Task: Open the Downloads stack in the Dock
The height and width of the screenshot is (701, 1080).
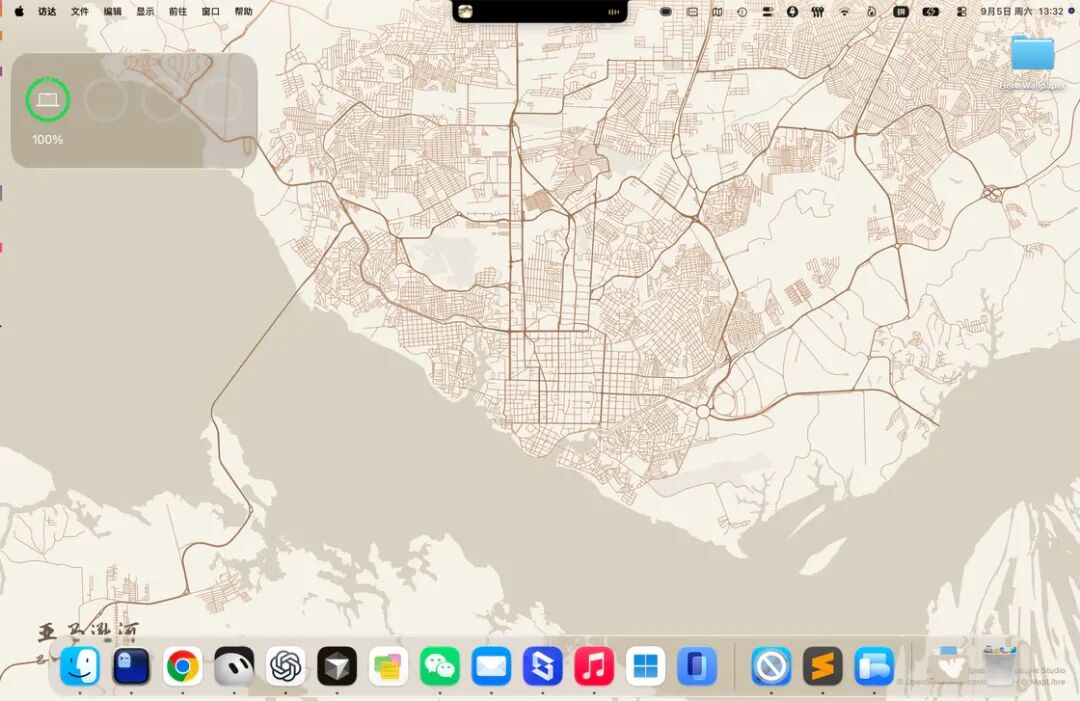Action: point(948,665)
